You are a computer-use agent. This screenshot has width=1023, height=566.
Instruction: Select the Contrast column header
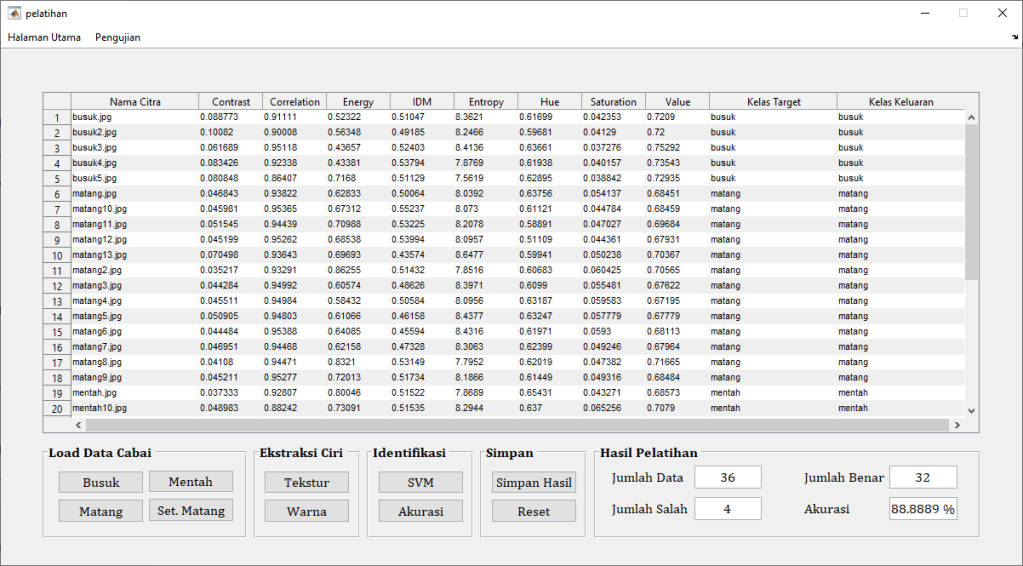pyautogui.click(x=231, y=102)
